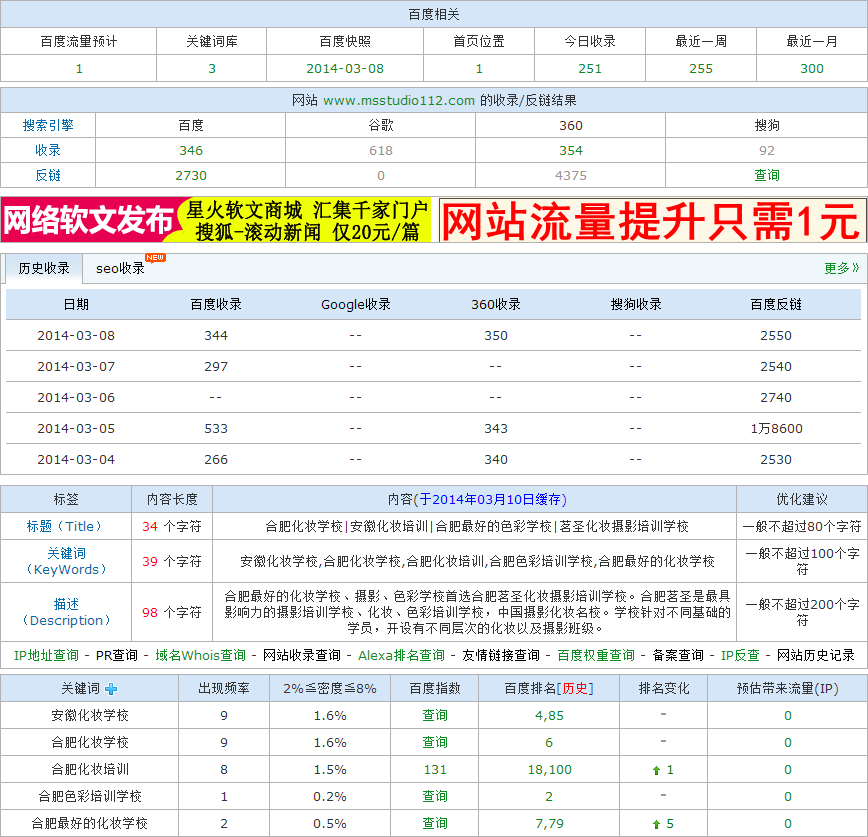Click the 反链 row header link
The width and height of the screenshot is (868, 837).
[x=48, y=175]
